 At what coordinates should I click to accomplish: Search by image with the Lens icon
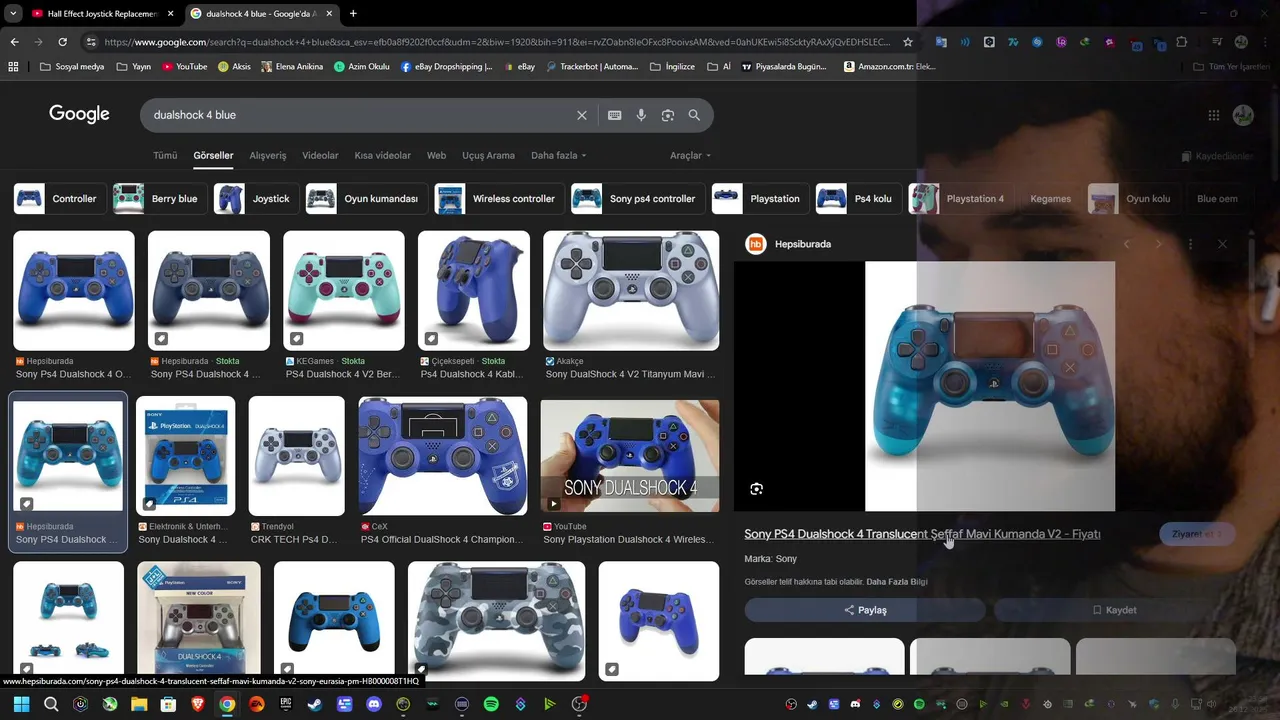tap(668, 115)
